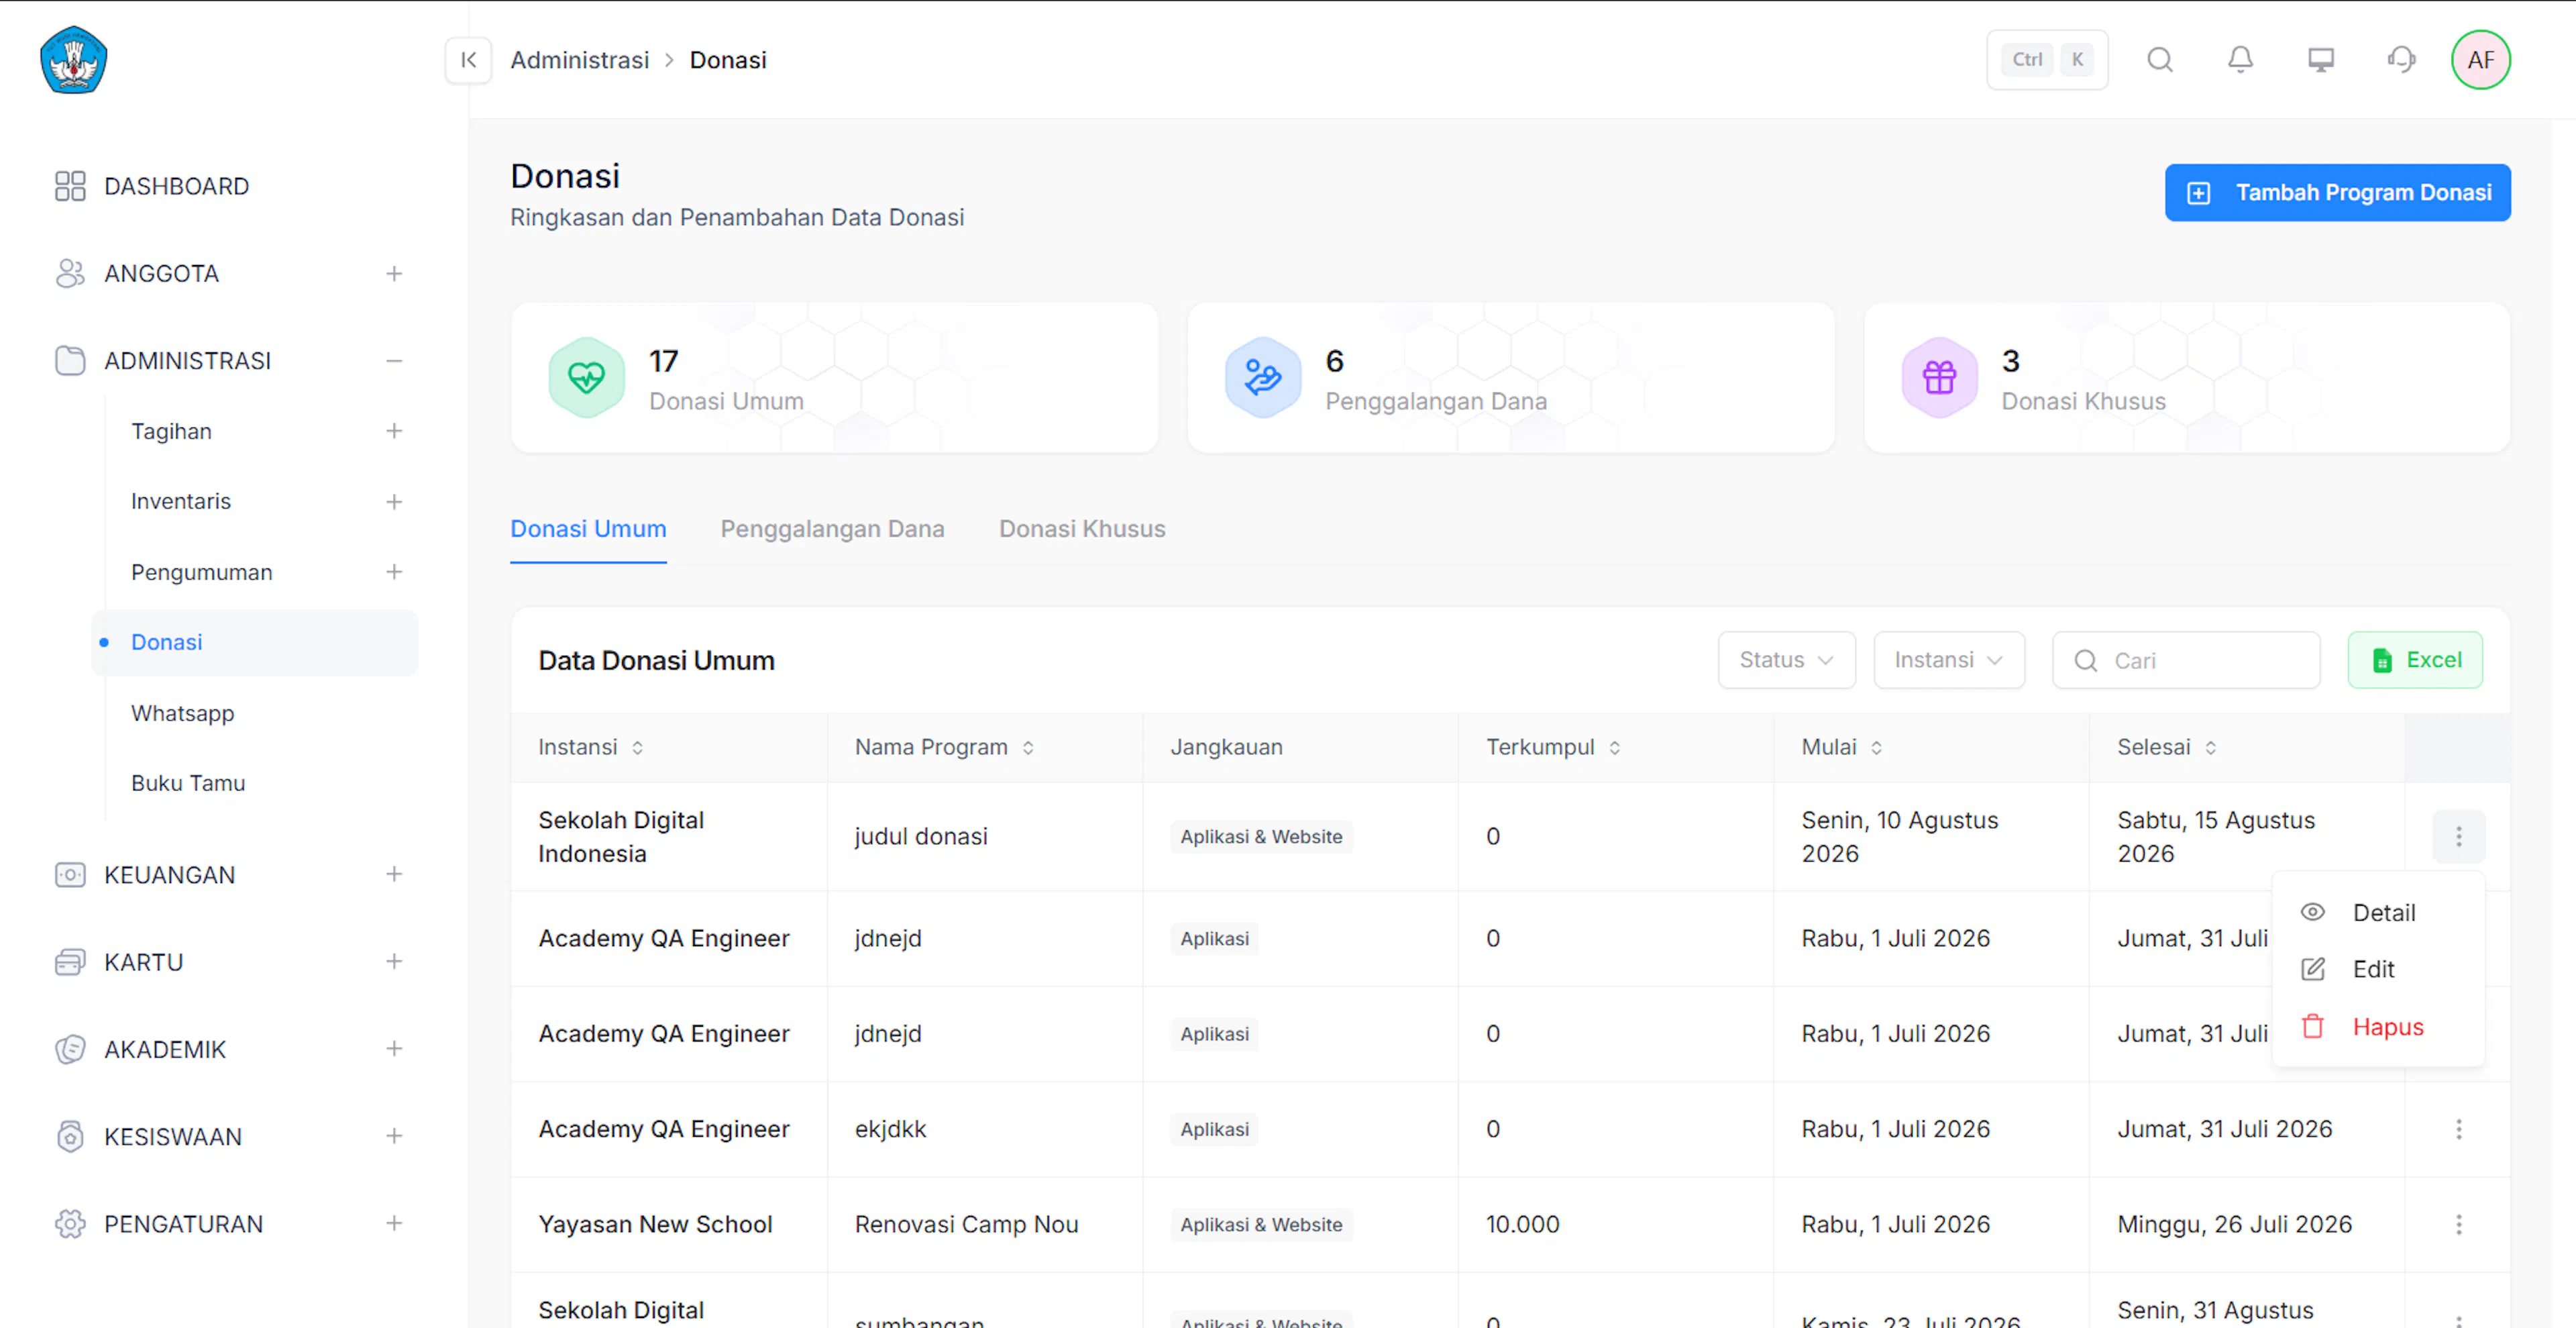Export data with the Excel button

(x=2414, y=660)
